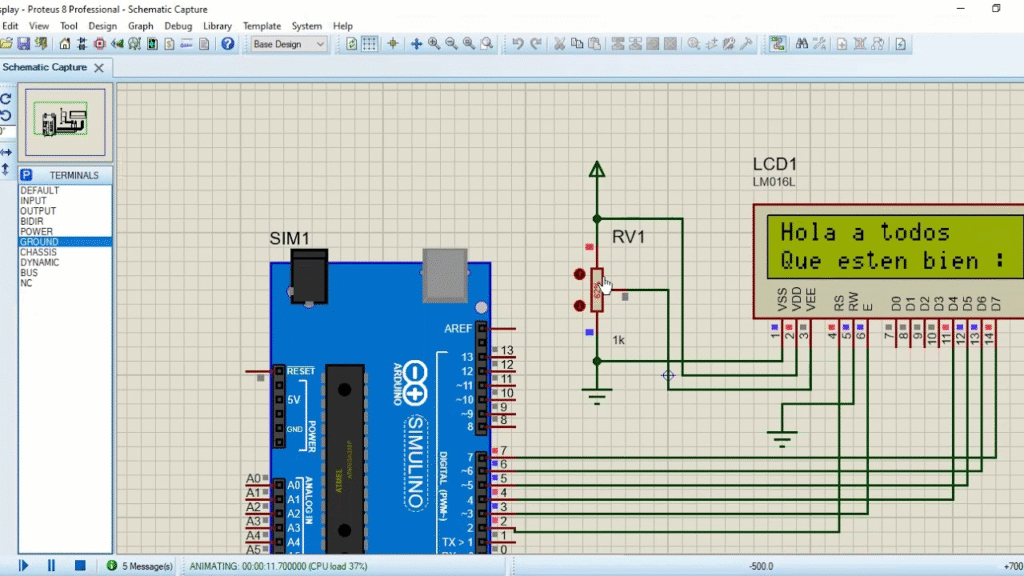Stop the simulation

pos(80,566)
